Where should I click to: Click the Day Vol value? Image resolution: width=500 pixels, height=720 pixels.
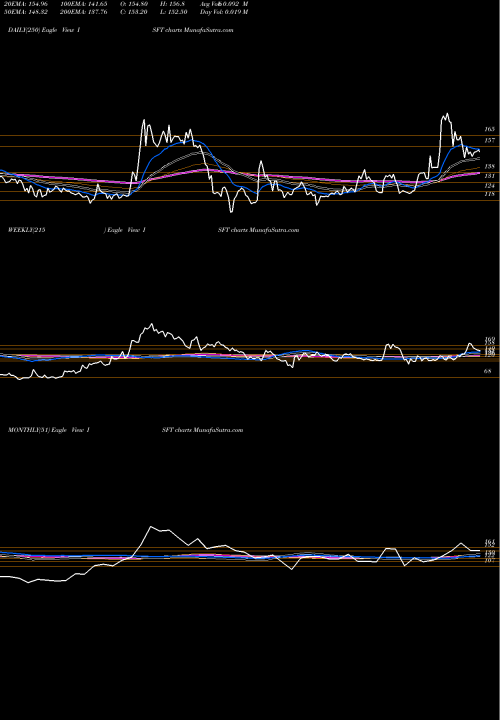224,11
